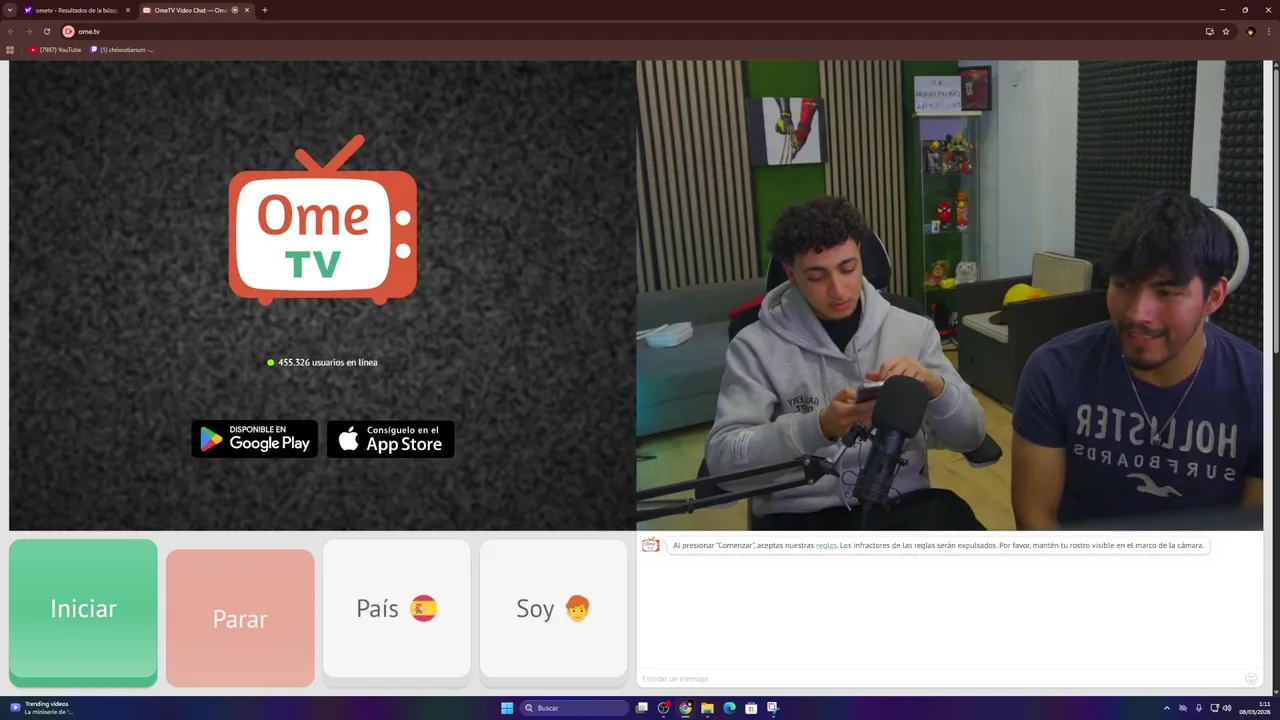
Task: Open the Windows Start menu
Action: [507, 708]
